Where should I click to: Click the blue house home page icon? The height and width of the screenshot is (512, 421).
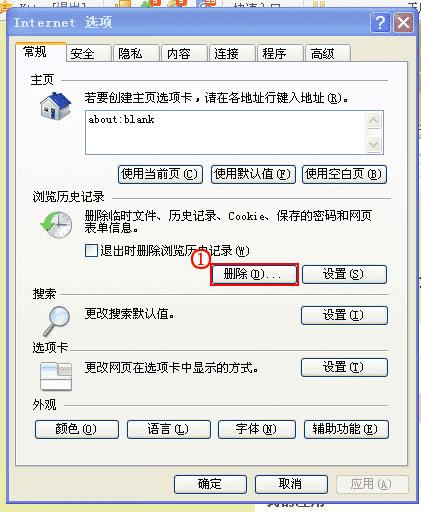56,106
